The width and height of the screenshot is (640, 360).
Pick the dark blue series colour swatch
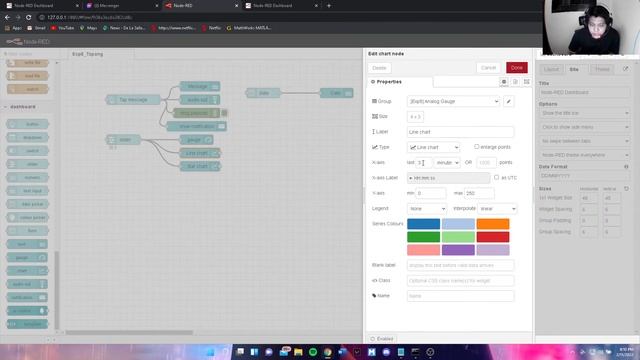(x=424, y=224)
